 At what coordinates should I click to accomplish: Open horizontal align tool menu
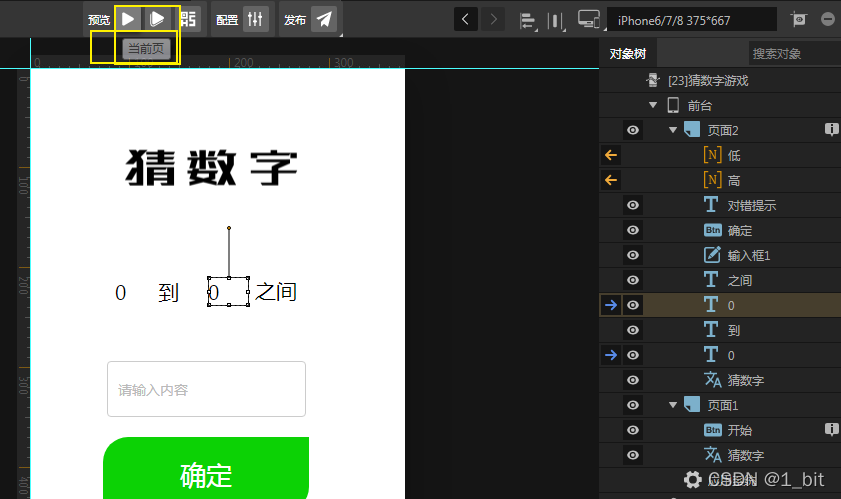528,21
